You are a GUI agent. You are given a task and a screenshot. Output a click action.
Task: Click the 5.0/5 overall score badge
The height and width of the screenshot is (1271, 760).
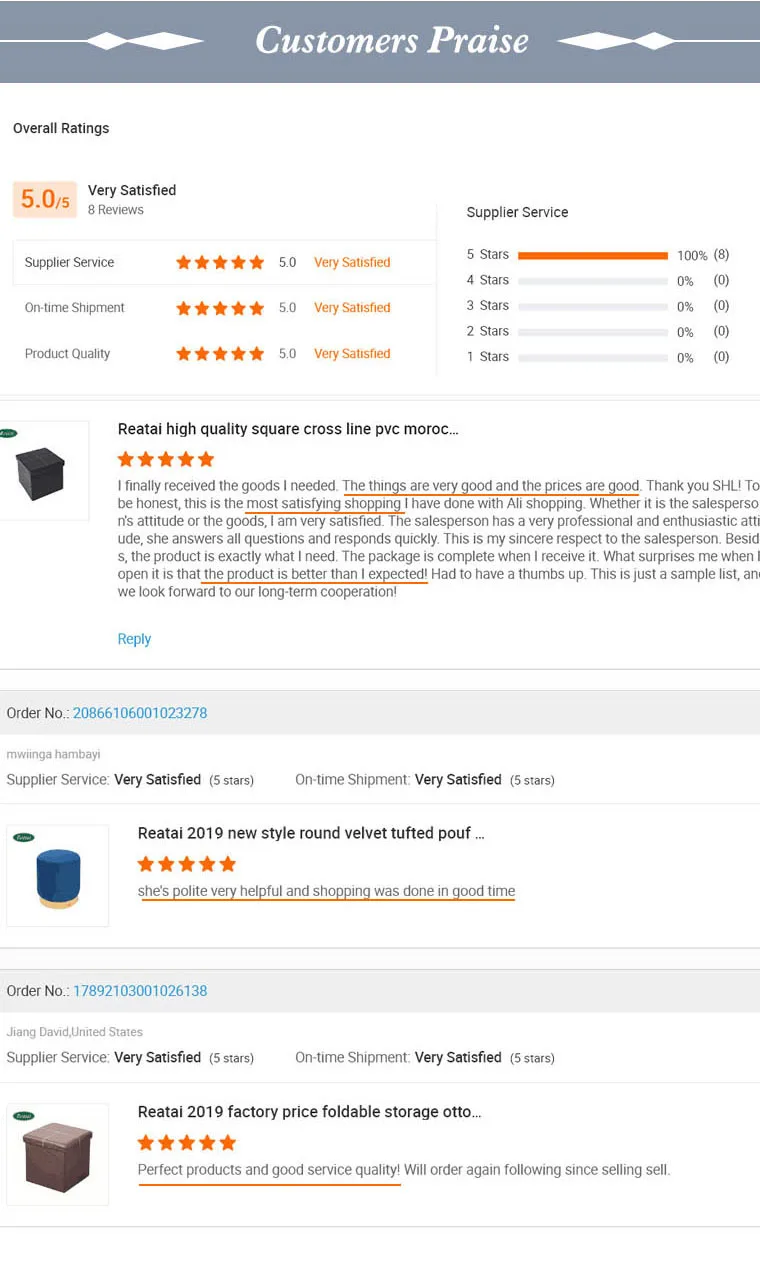[x=45, y=200]
